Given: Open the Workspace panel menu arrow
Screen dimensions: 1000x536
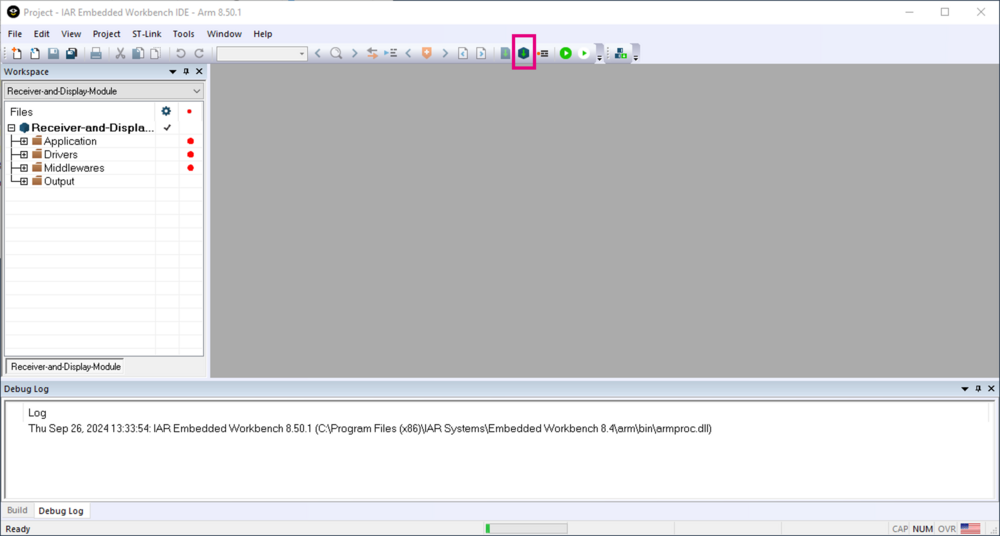Looking at the screenshot, I should 173,72.
